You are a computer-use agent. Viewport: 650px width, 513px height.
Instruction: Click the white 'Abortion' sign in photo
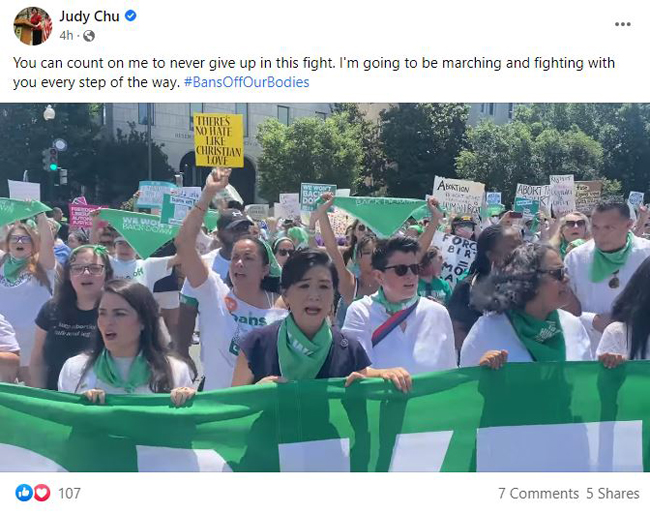coord(458,195)
